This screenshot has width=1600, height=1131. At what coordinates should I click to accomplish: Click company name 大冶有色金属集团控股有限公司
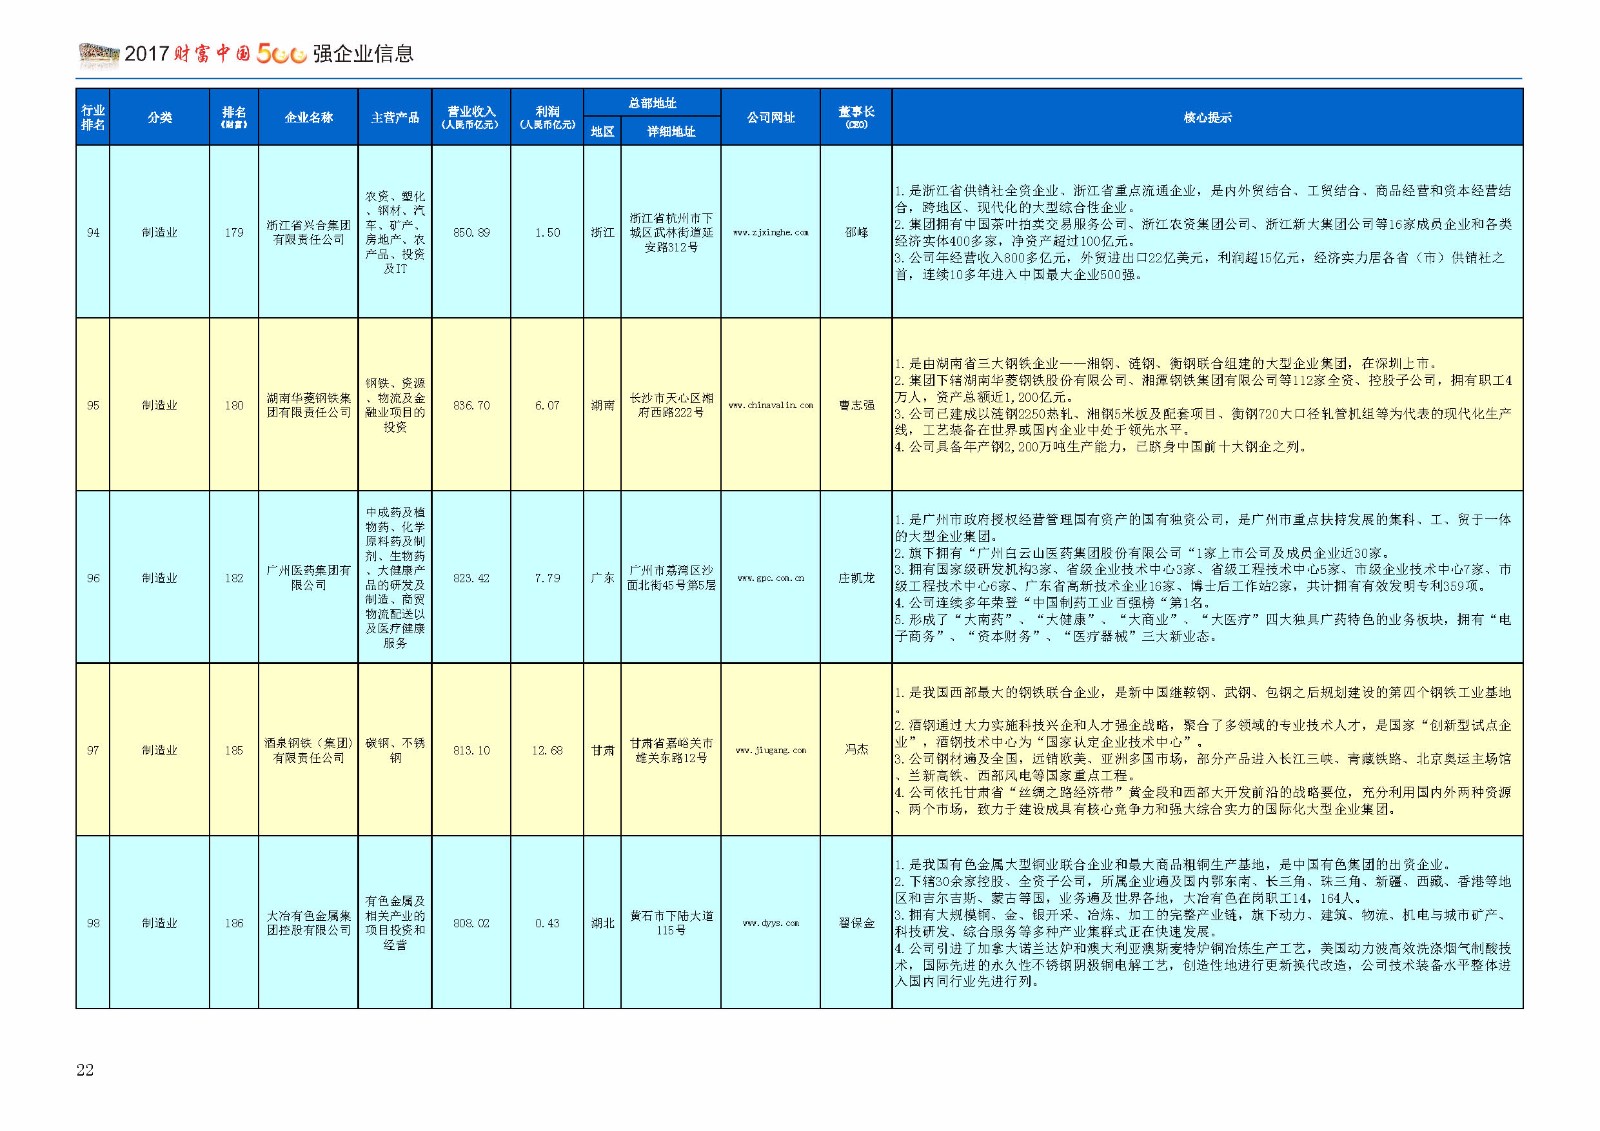pyautogui.click(x=308, y=923)
